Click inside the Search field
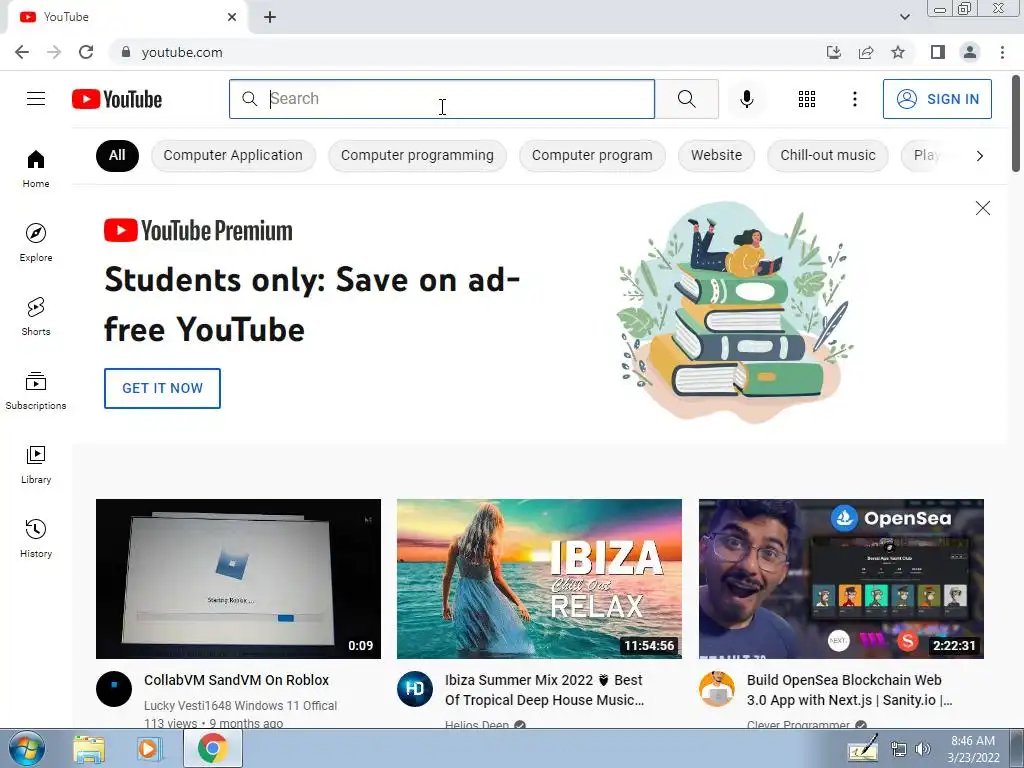Viewport: 1024px width, 768px height. click(442, 99)
